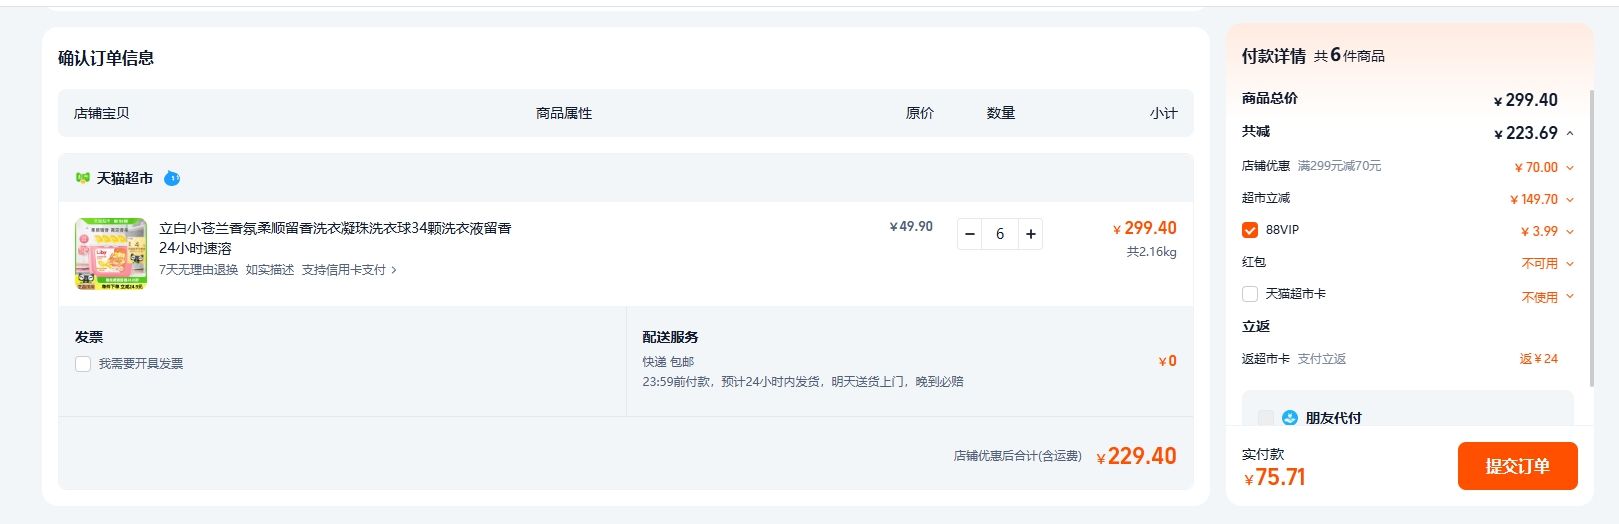Click the blue 朋友代付 icon

(1290, 418)
